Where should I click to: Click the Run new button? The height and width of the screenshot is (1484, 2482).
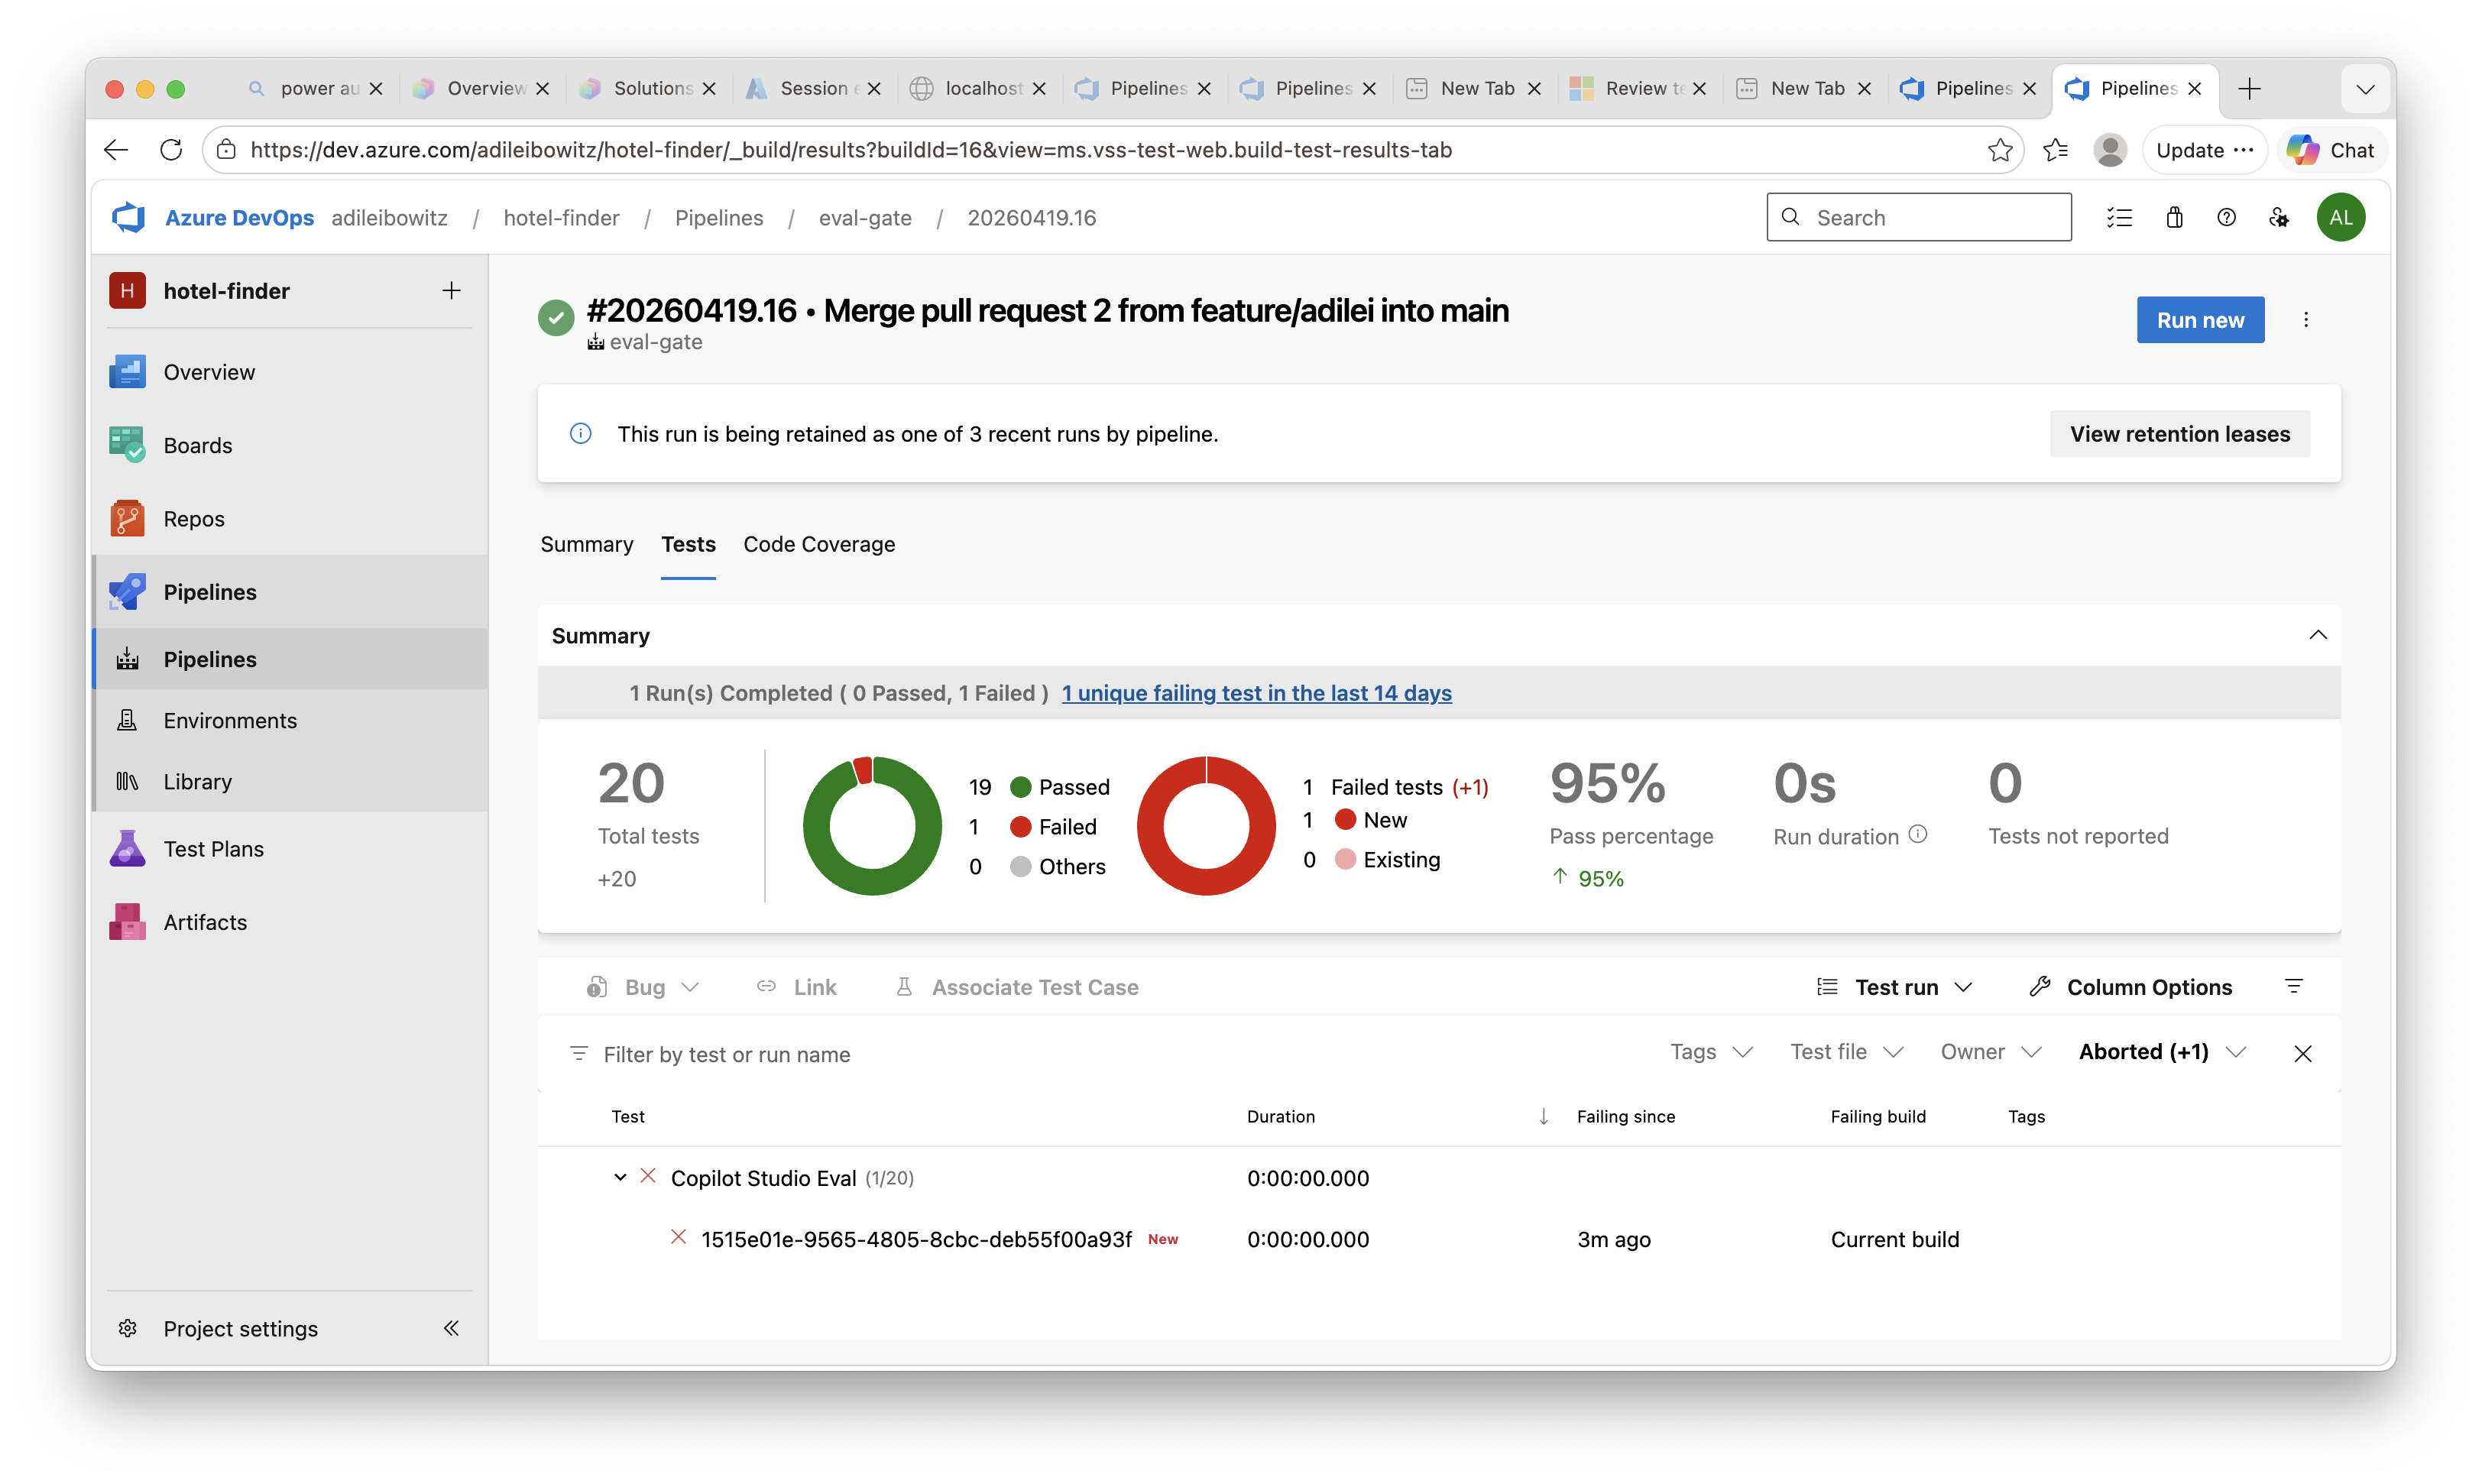(2200, 320)
